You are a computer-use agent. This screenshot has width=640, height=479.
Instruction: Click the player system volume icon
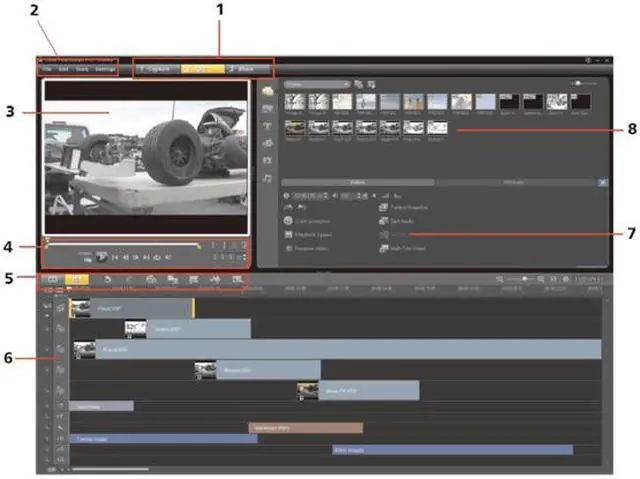click(168, 257)
